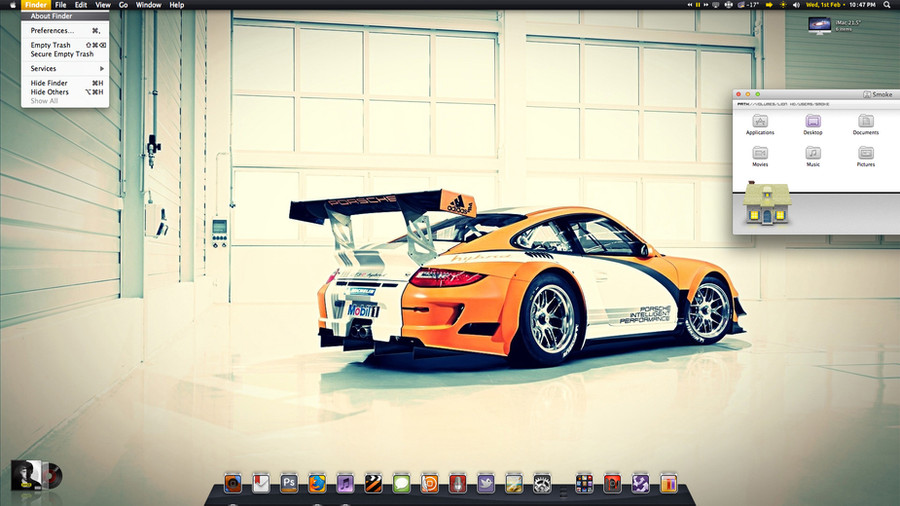Launch the red headphones dock app
The image size is (900, 506).
612,484
